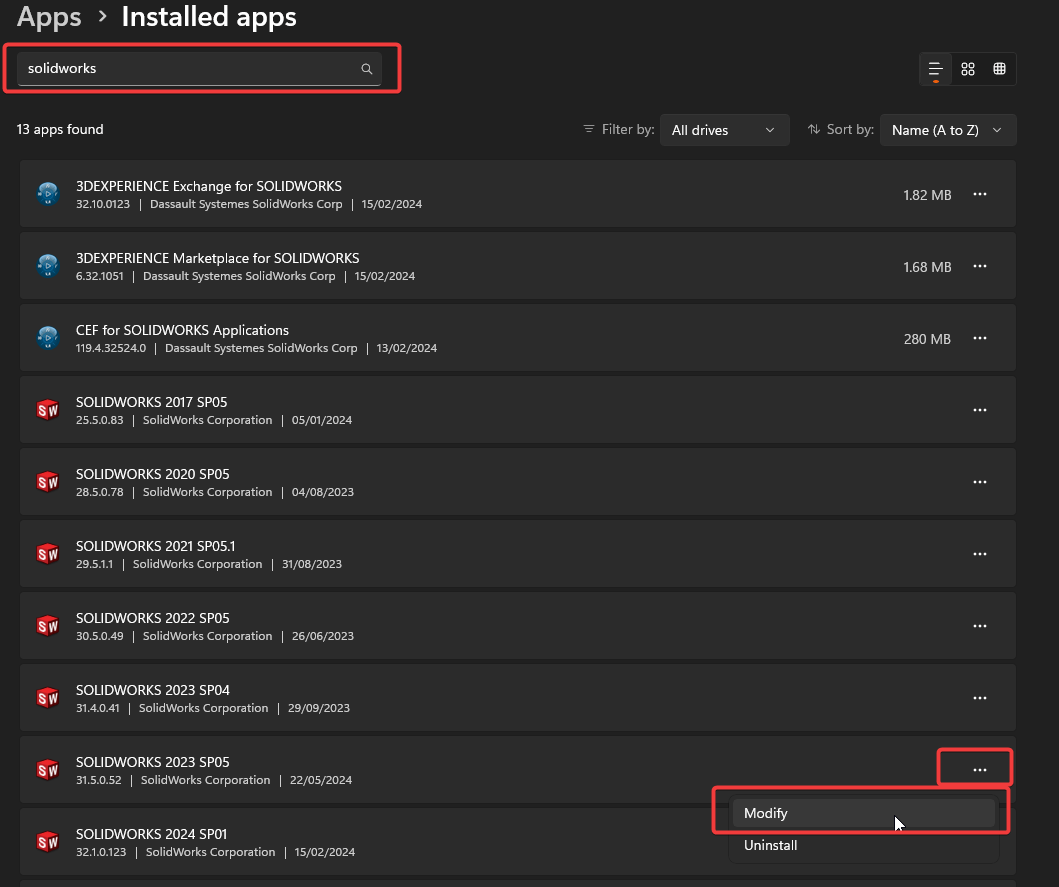The width and height of the screenshot is (1059, 887).
Task: Open more options for CEF for SOLIDWORKS Applications
Action: click(x=979, y=338)
